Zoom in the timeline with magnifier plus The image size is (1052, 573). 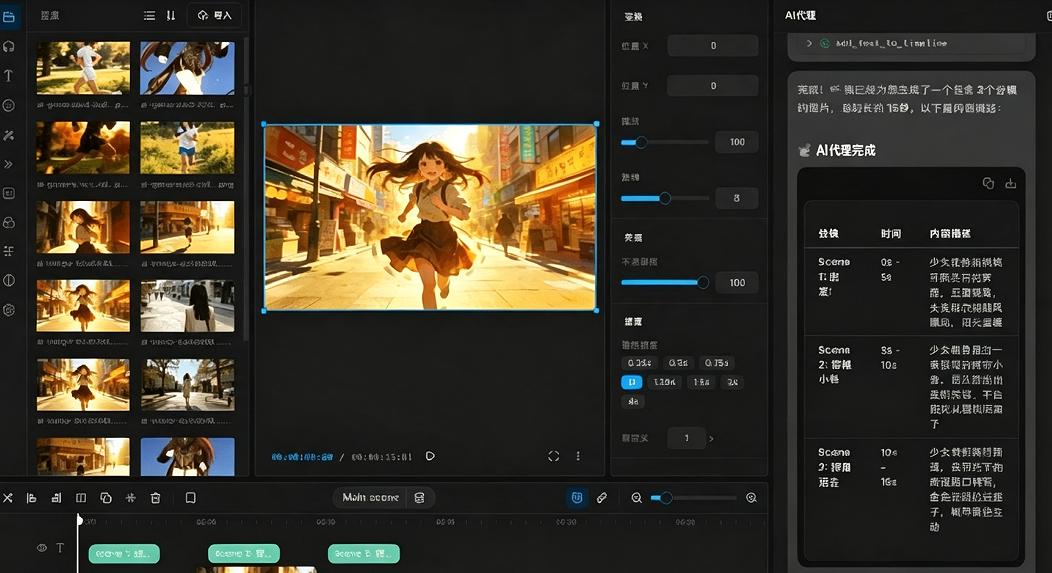point(751,498)
